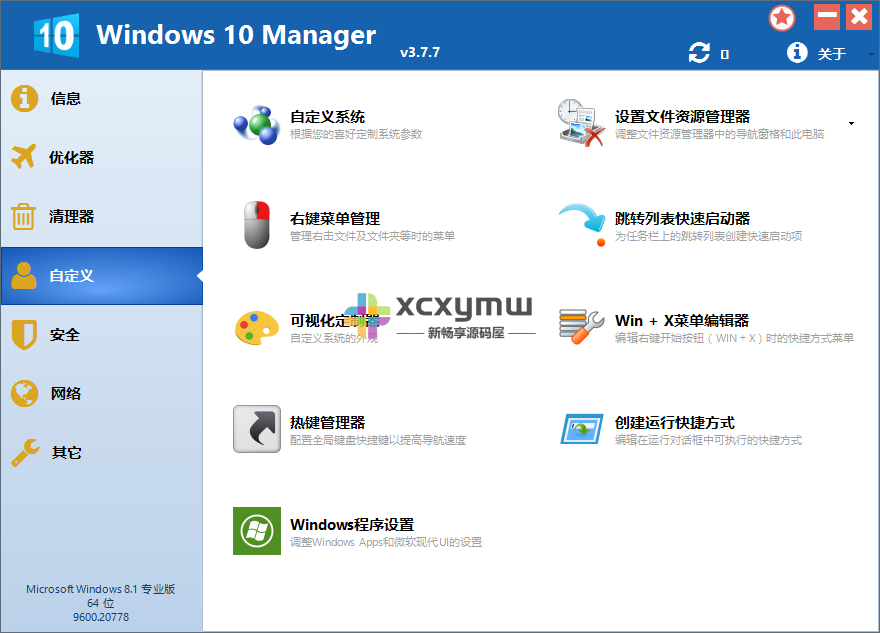The height and width of the screenshot is (633, 880).
Task: Open 可视化定制器 using the palette icon
Action: pyautogui.click(x=256, y=326)
